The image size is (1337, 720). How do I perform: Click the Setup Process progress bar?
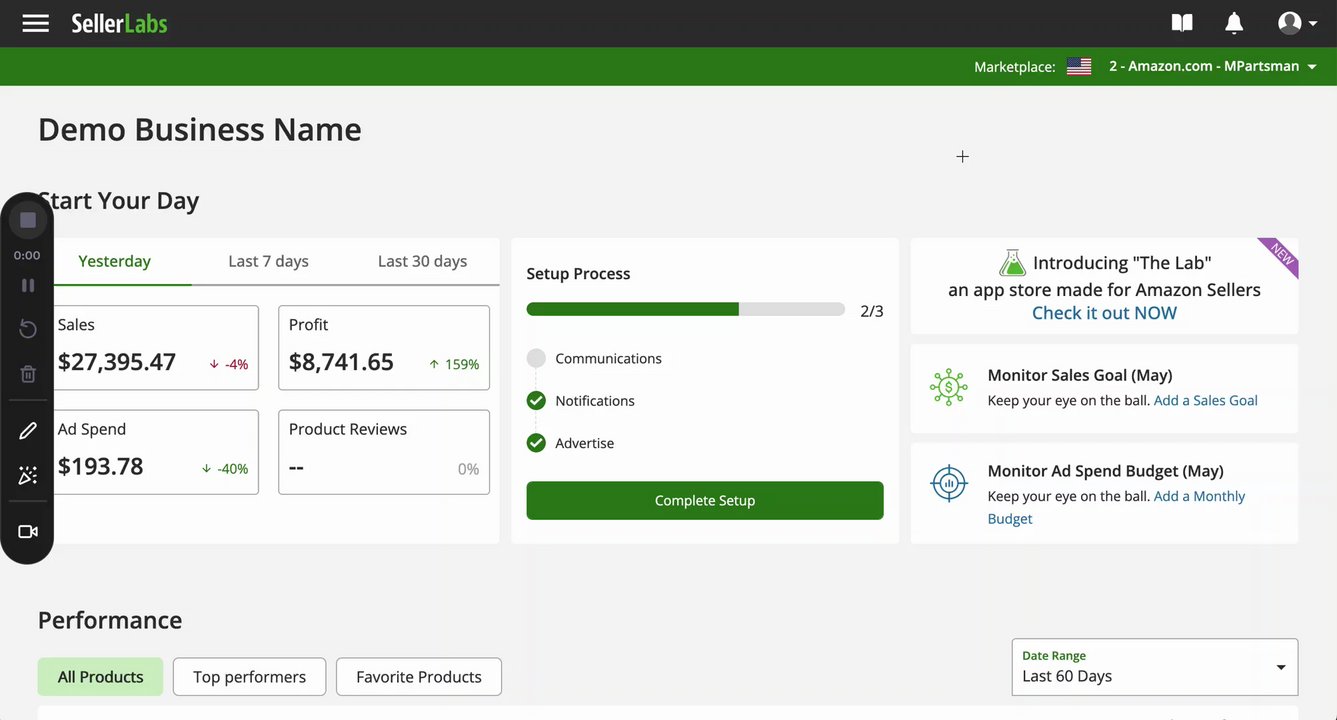(685, 310)
